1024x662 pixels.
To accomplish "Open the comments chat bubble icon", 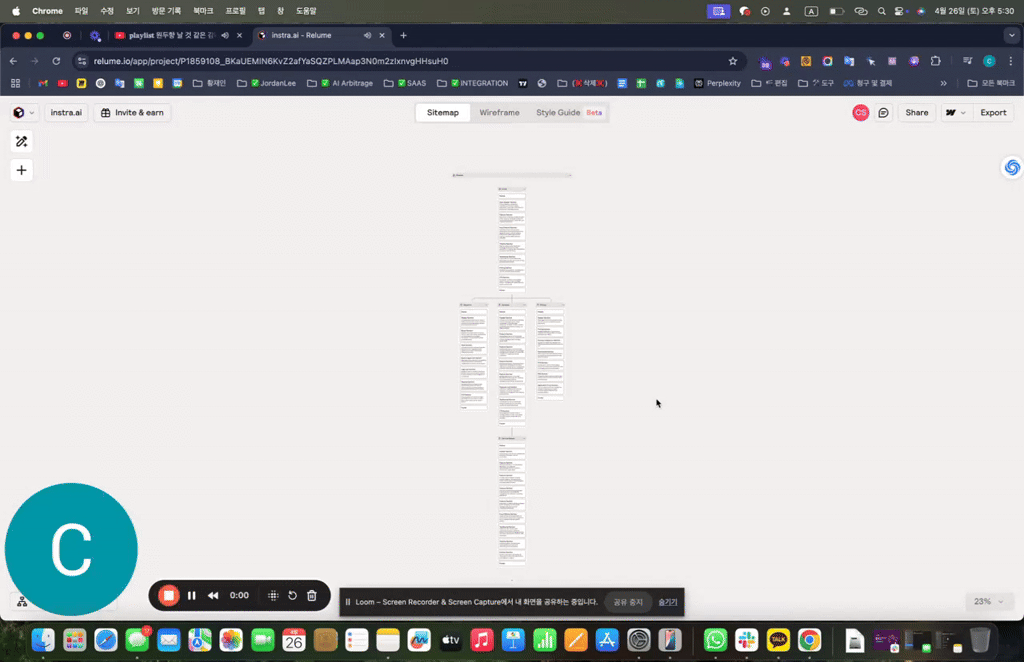I will coord(883,113).
